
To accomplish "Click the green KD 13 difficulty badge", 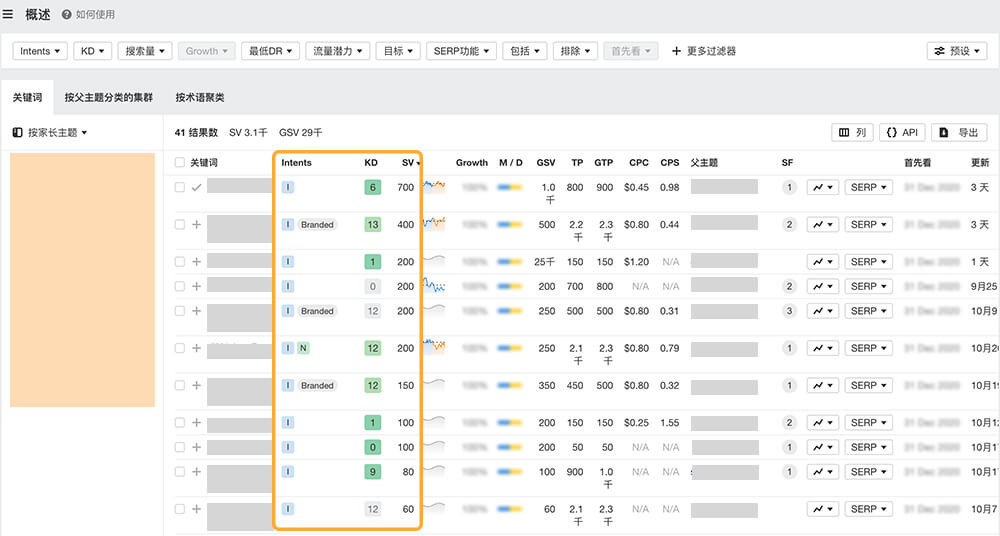I will (x=372, y=225).
